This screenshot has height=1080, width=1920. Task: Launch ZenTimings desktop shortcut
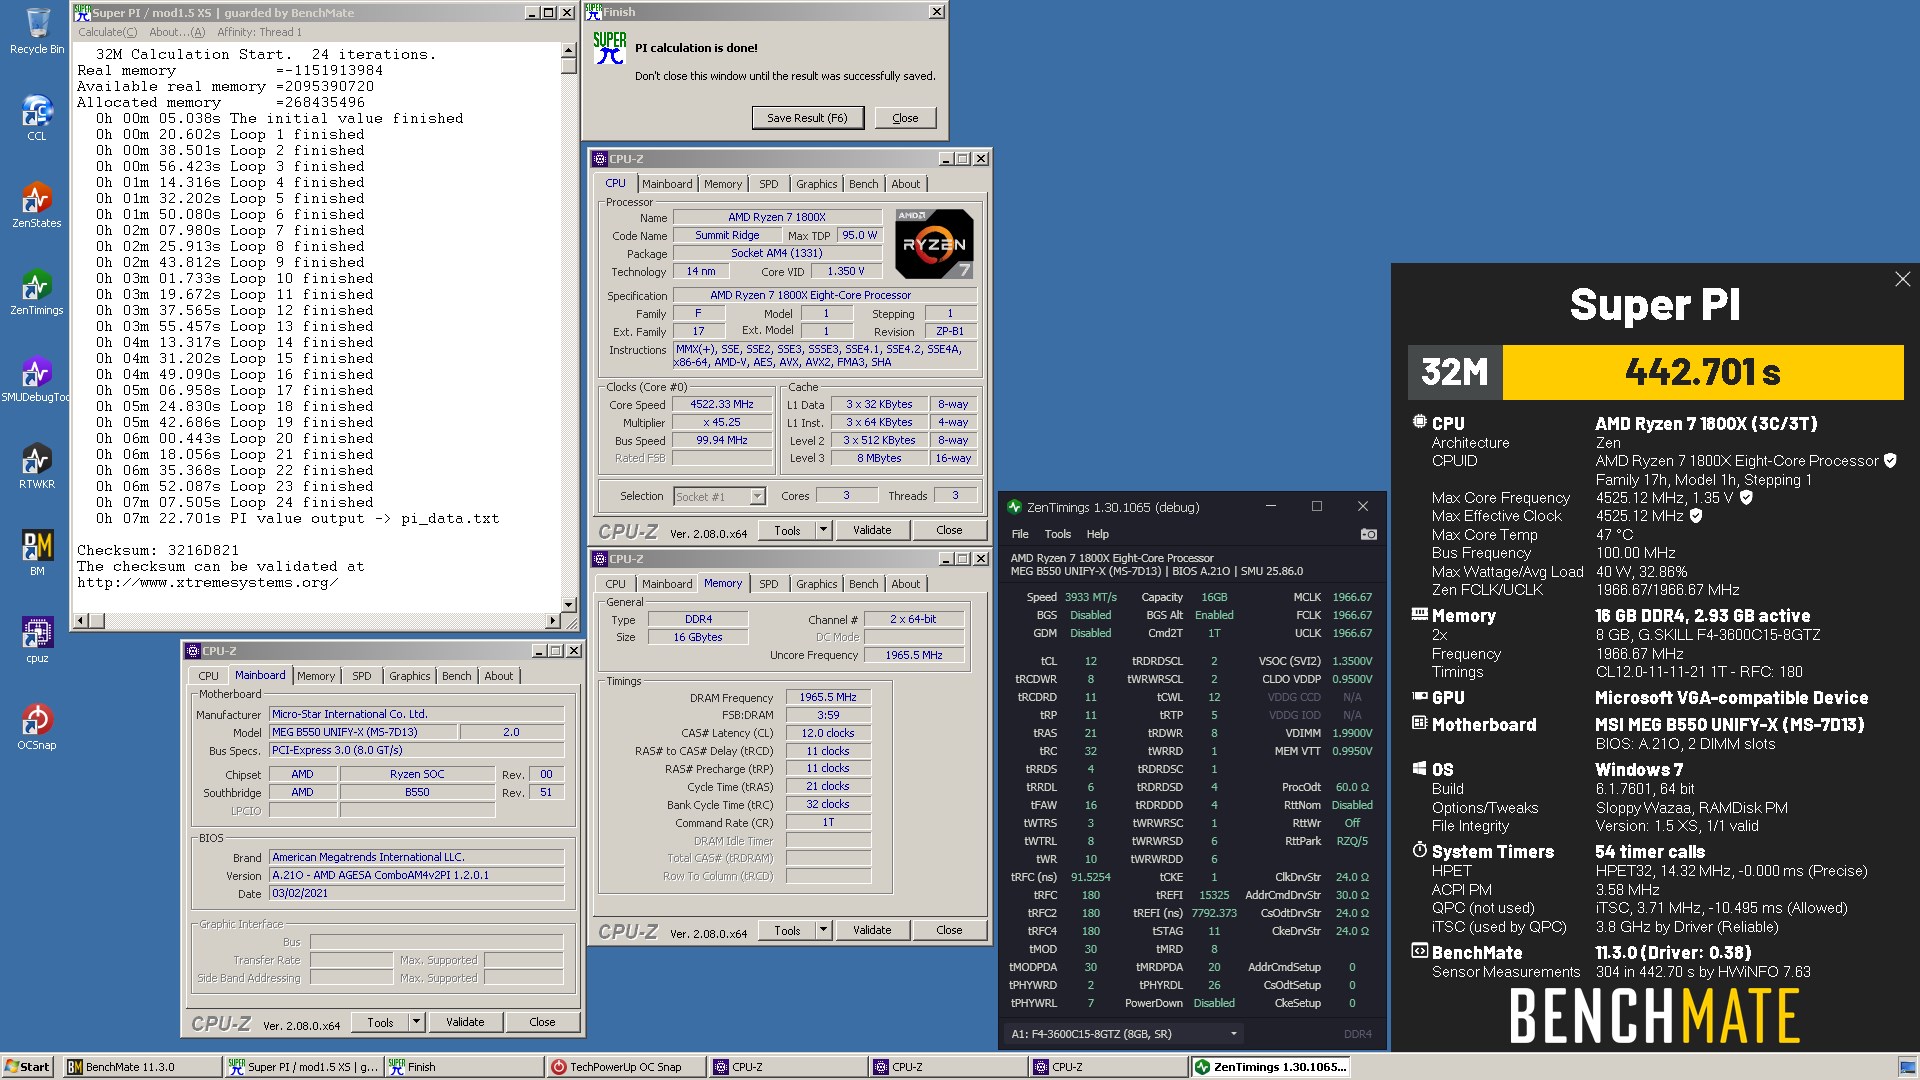coord(36,292)
